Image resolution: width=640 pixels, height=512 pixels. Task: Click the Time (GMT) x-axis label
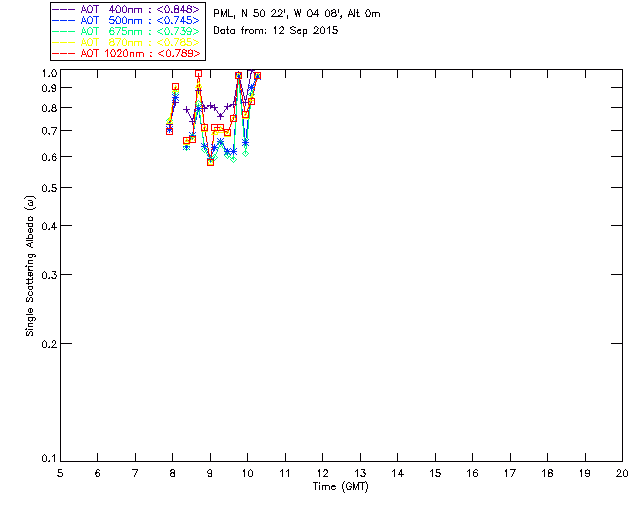[341, 485]
